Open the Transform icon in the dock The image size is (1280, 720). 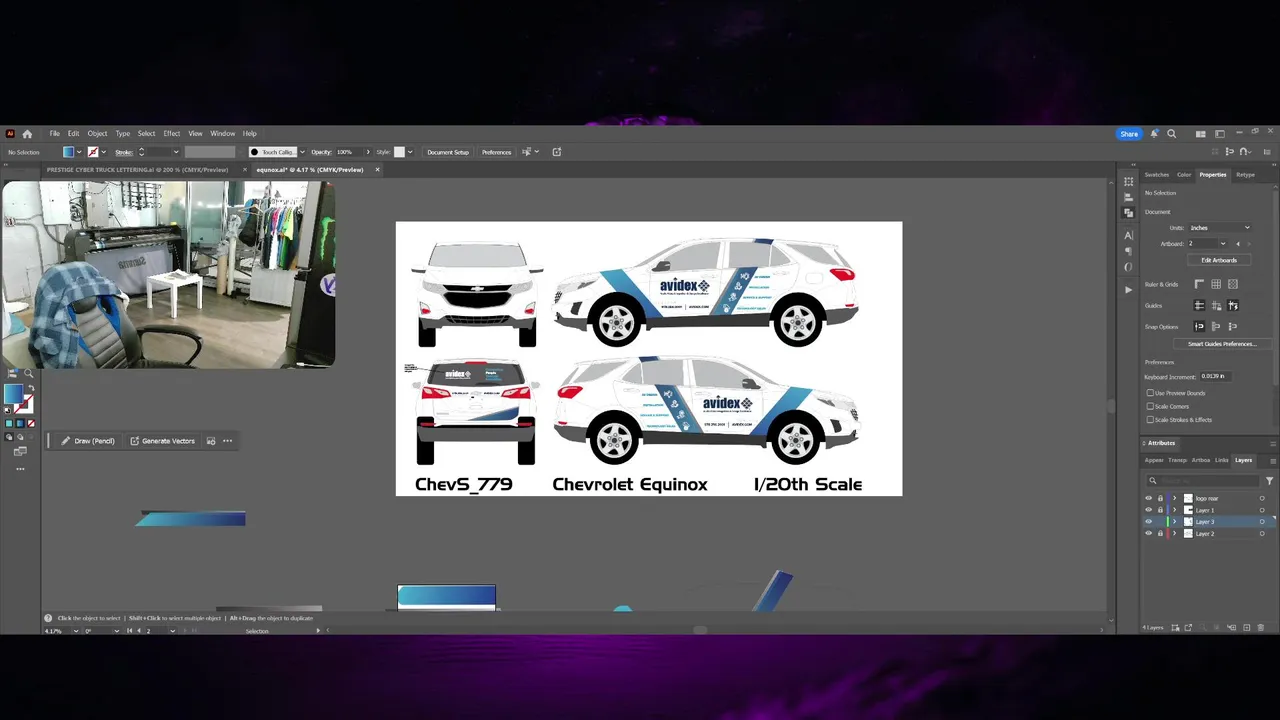(x=1128, y=181)
